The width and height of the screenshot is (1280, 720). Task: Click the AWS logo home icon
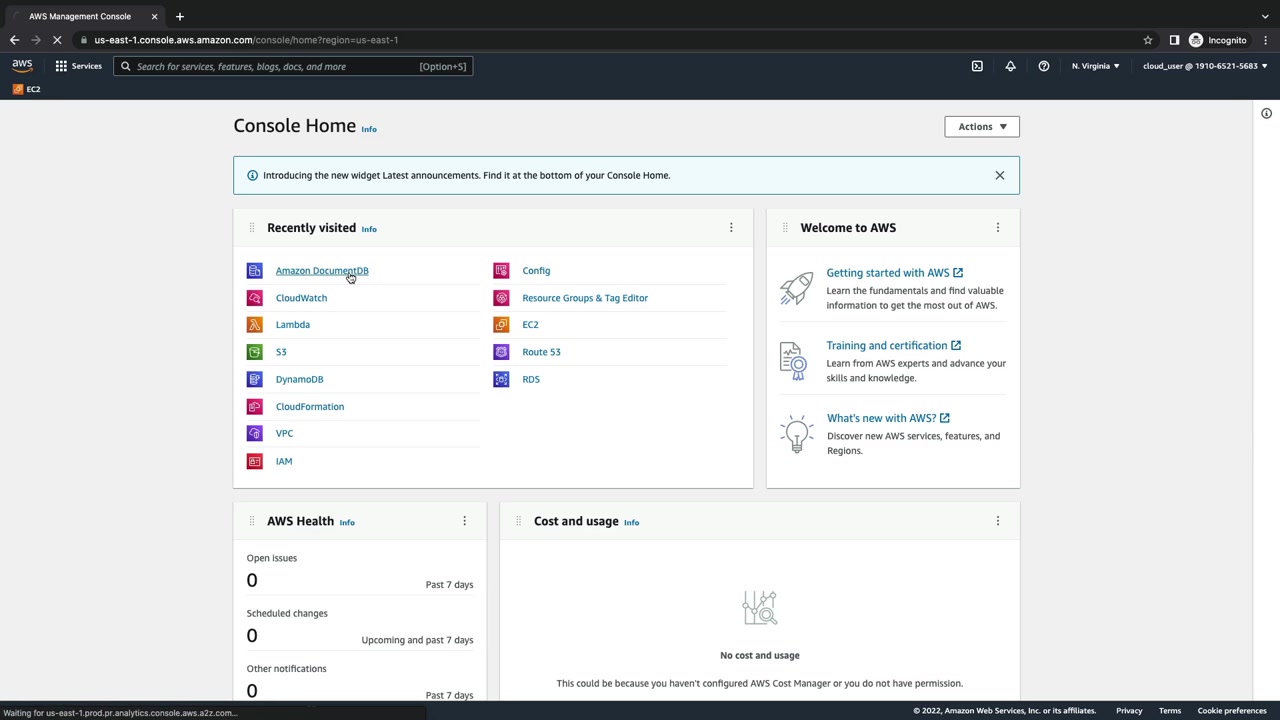[x=22, y=66]
